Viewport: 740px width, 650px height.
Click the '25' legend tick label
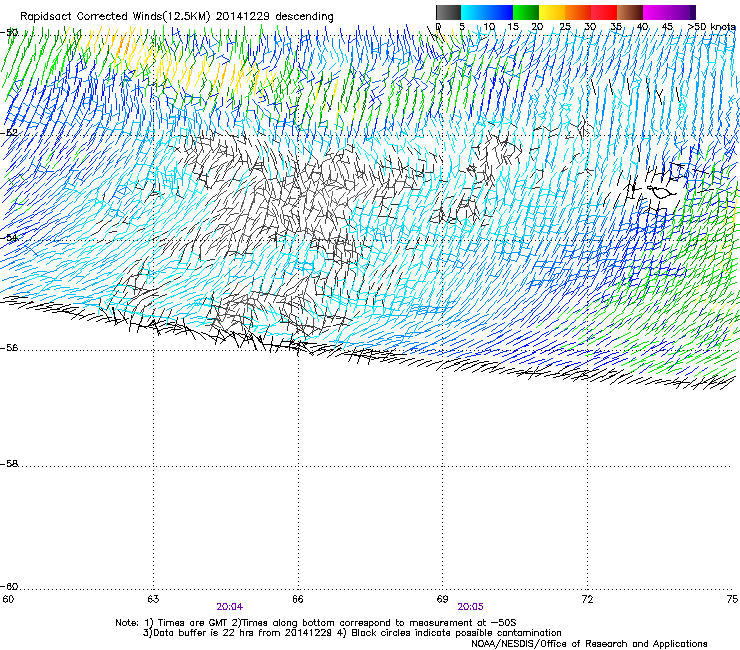pos(565,27)
